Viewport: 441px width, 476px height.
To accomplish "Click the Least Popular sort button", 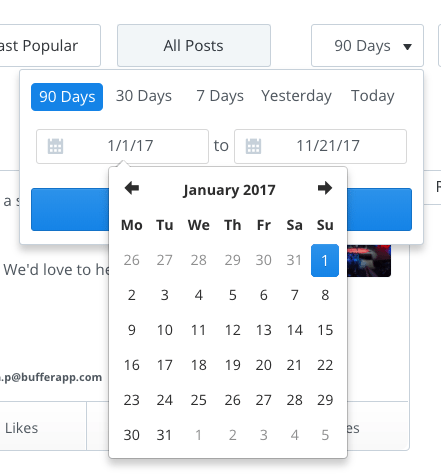I will [50, 46].
